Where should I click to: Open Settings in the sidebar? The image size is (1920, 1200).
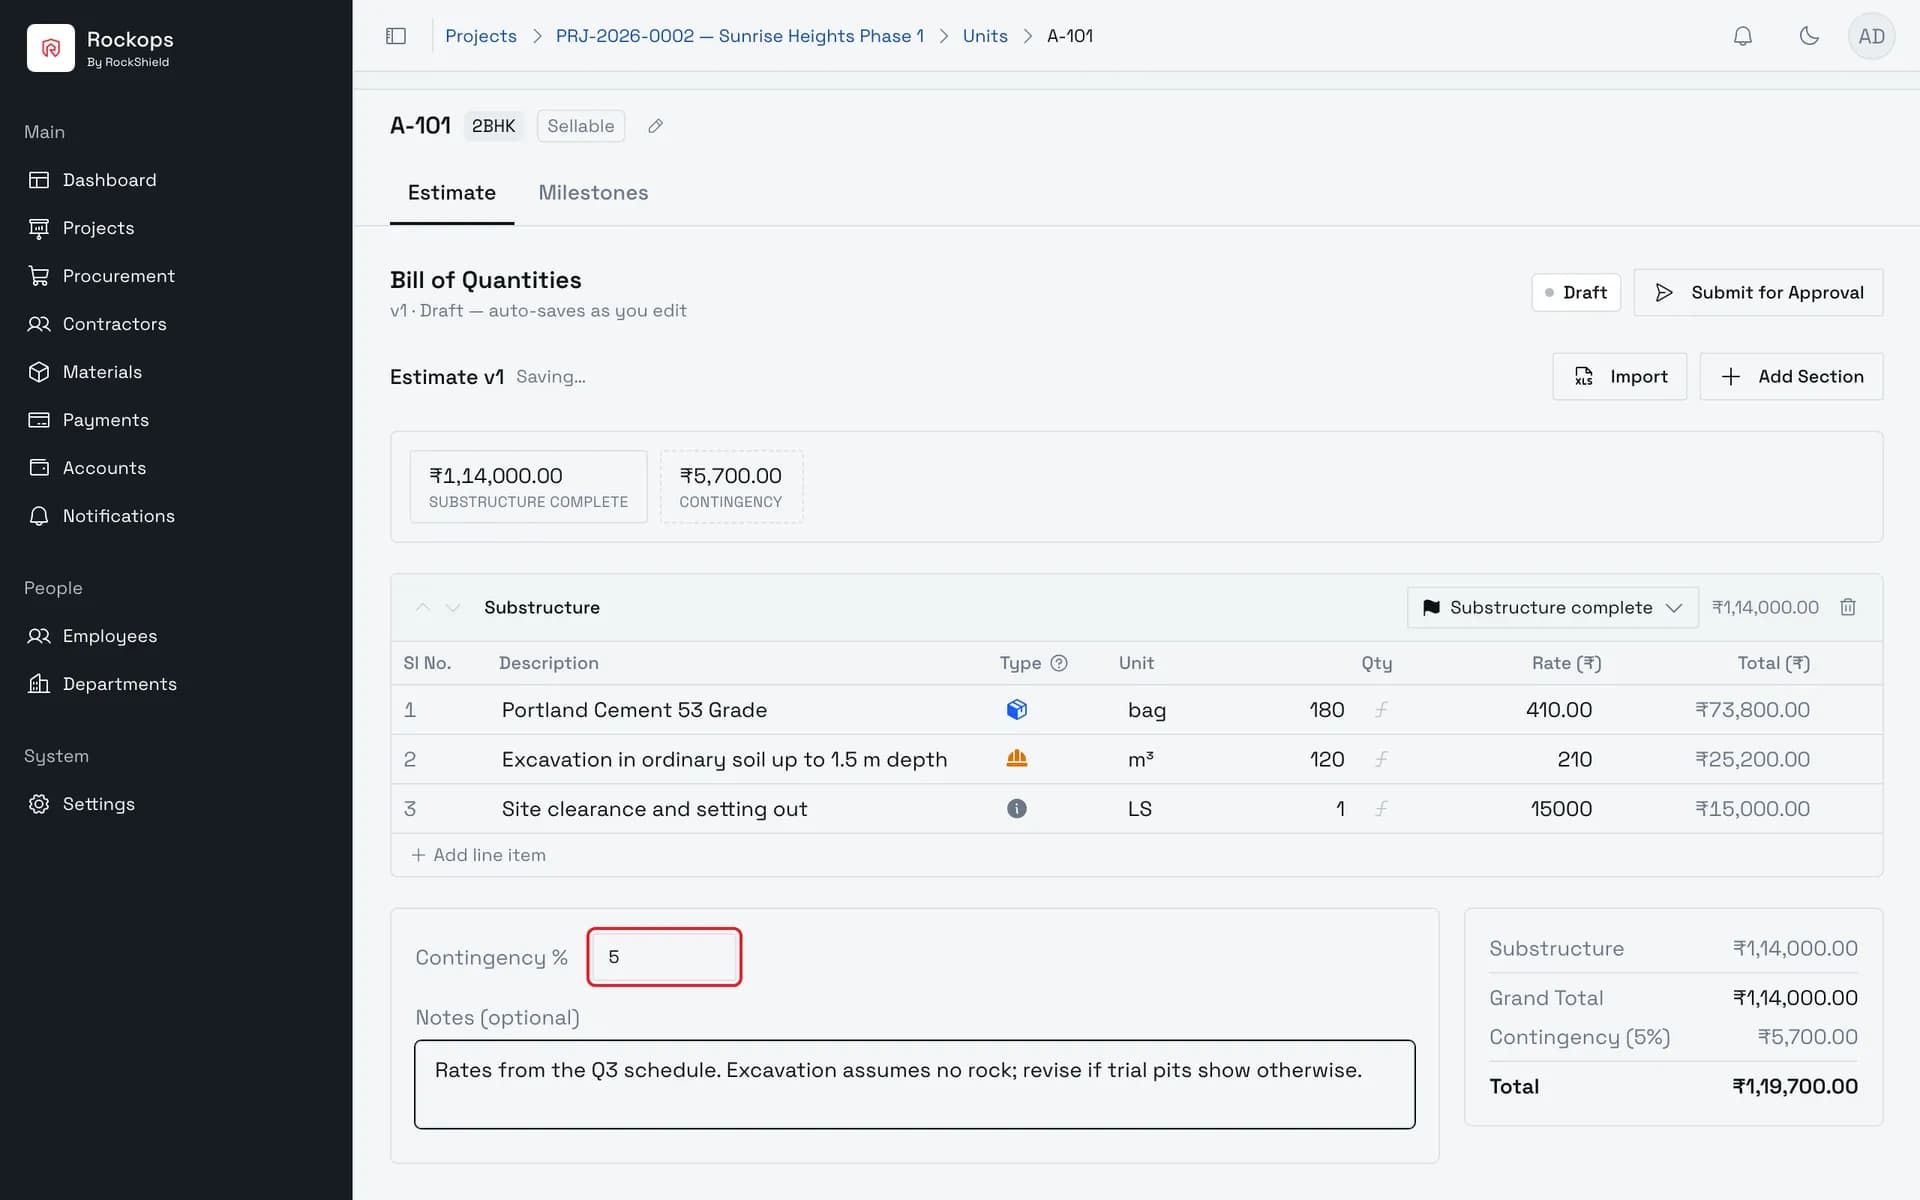click(x=98, y=804)
